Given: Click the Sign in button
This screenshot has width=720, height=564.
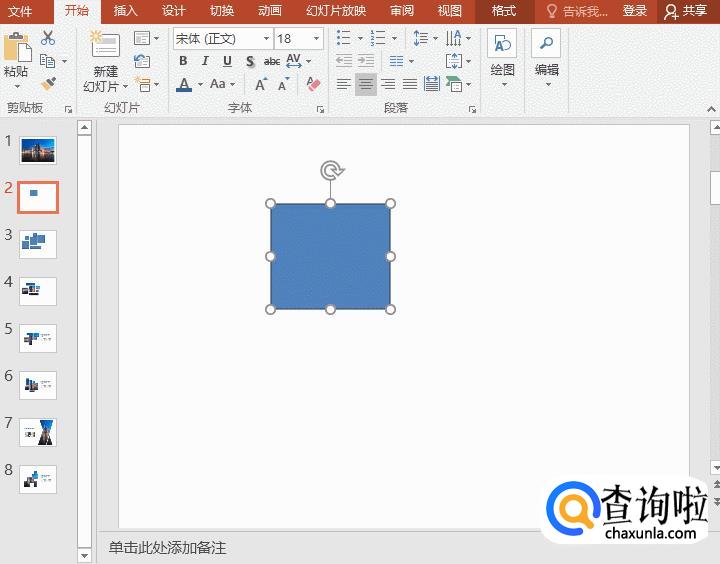Looking at the screenshot, I should click(635, 11).
